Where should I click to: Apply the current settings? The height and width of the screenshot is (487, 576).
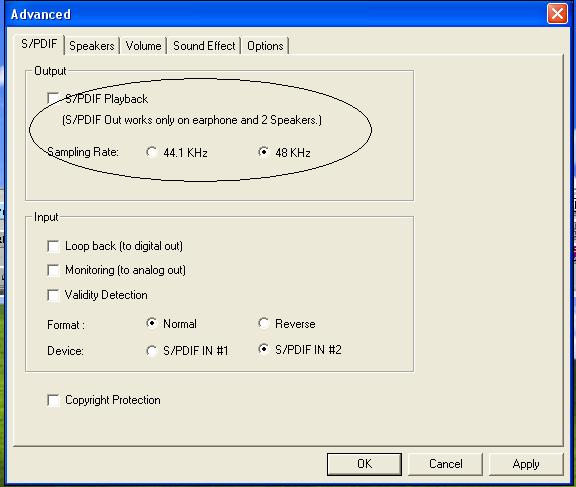tap(526, 464)
